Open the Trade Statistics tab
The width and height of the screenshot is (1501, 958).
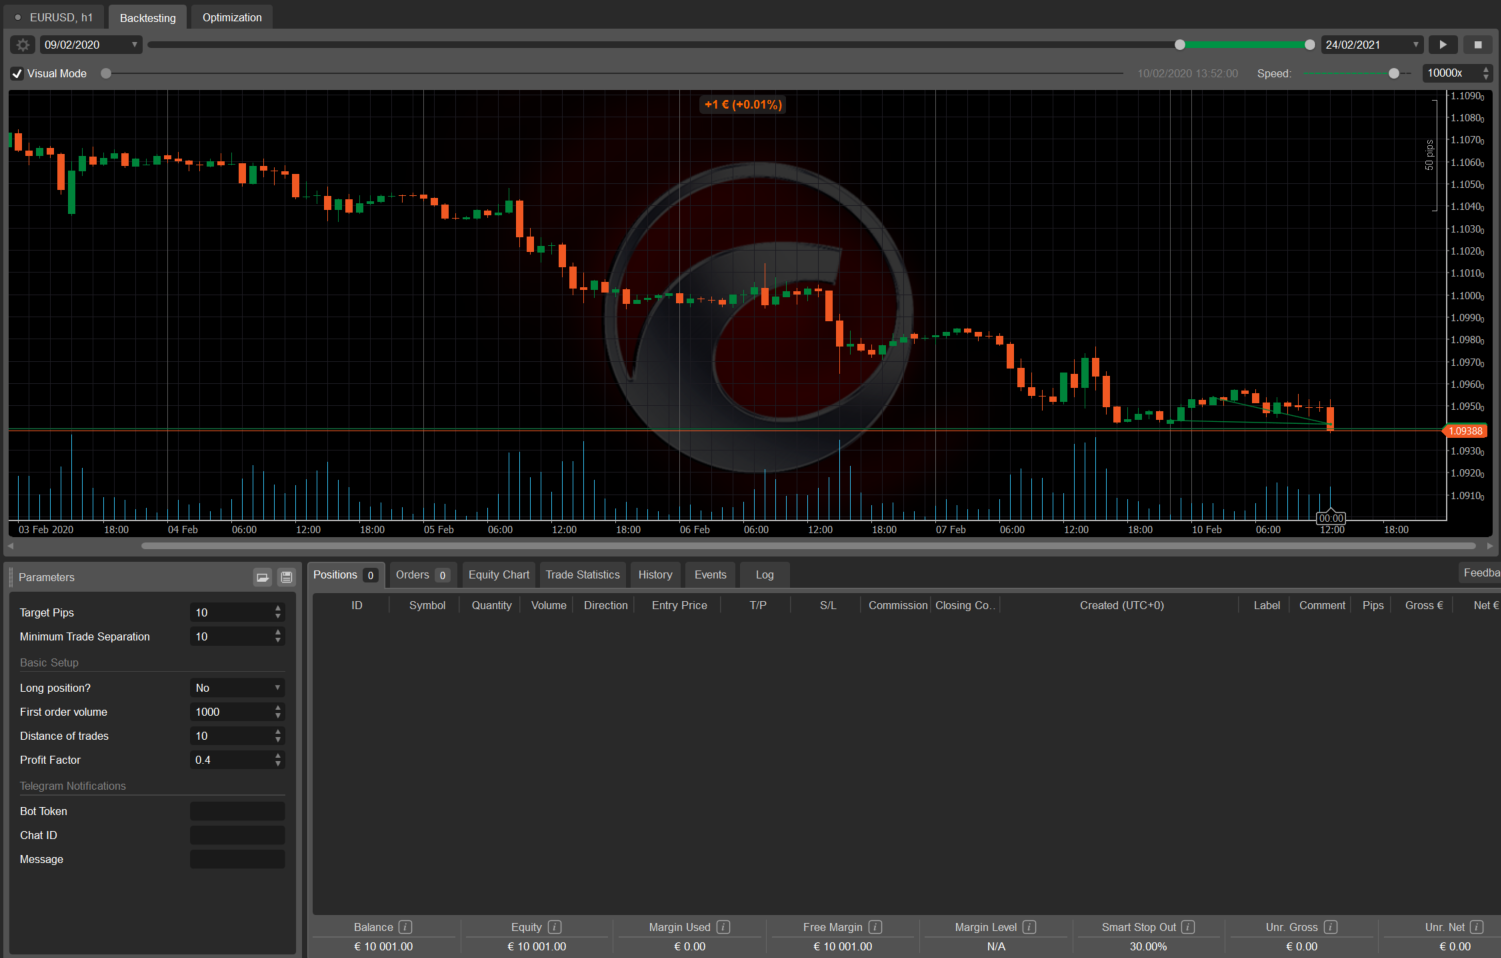click(x=583, y=575)
